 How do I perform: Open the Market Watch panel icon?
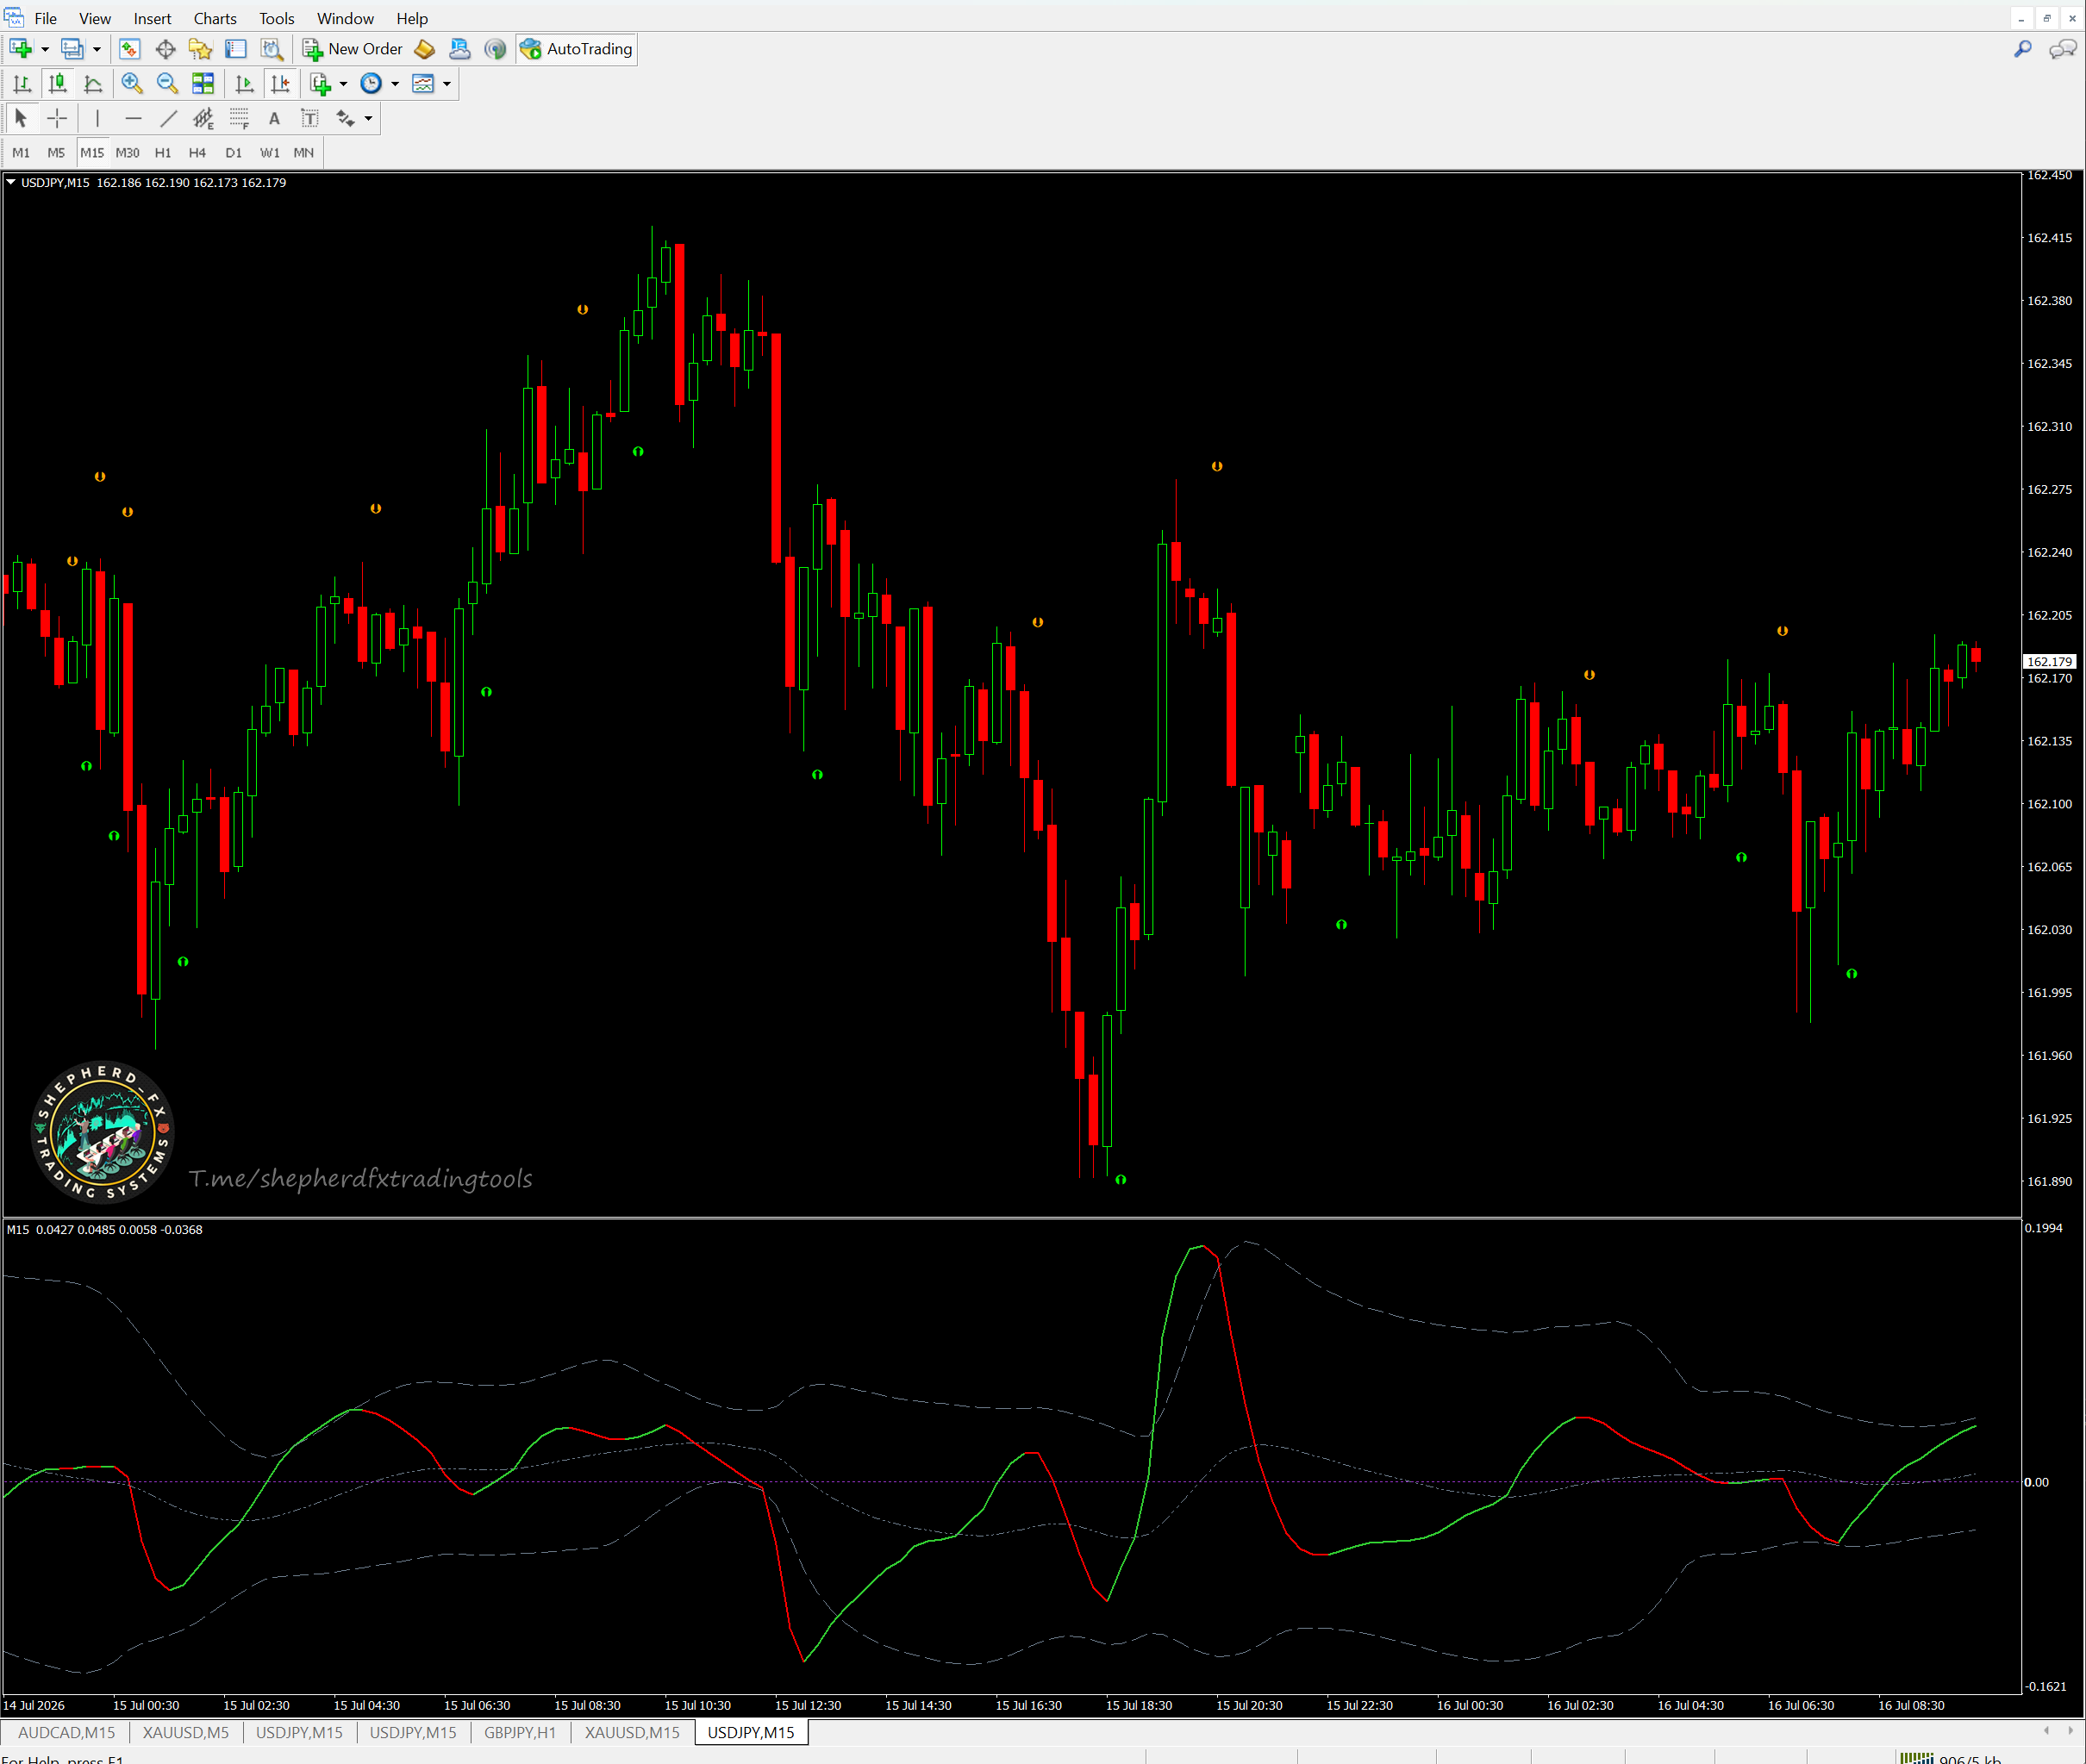tap(129, 49)
